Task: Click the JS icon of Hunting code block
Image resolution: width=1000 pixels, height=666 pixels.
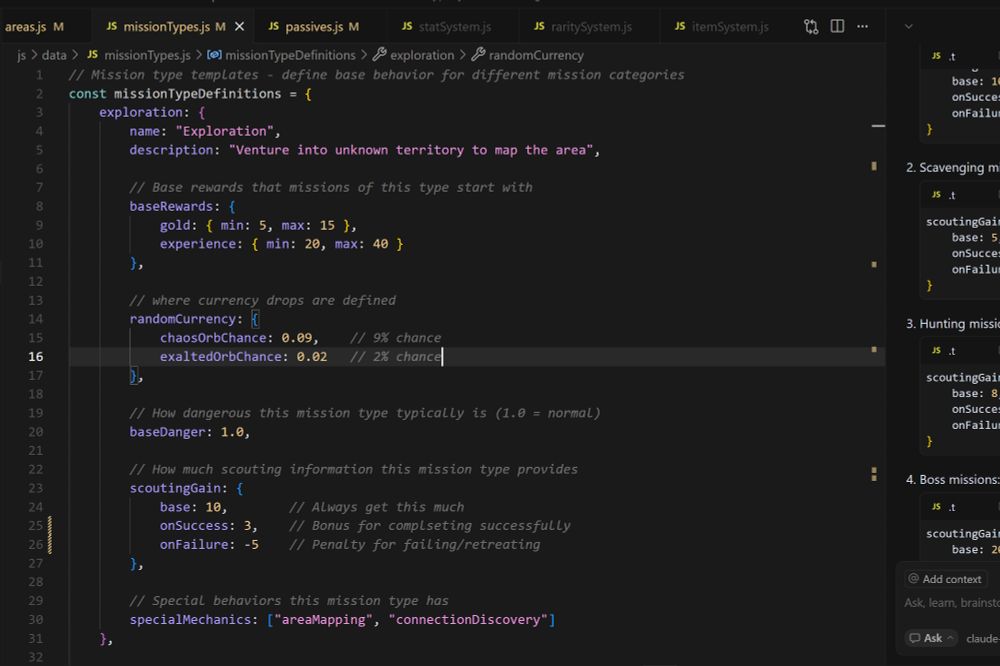Action: coord(936,350)
